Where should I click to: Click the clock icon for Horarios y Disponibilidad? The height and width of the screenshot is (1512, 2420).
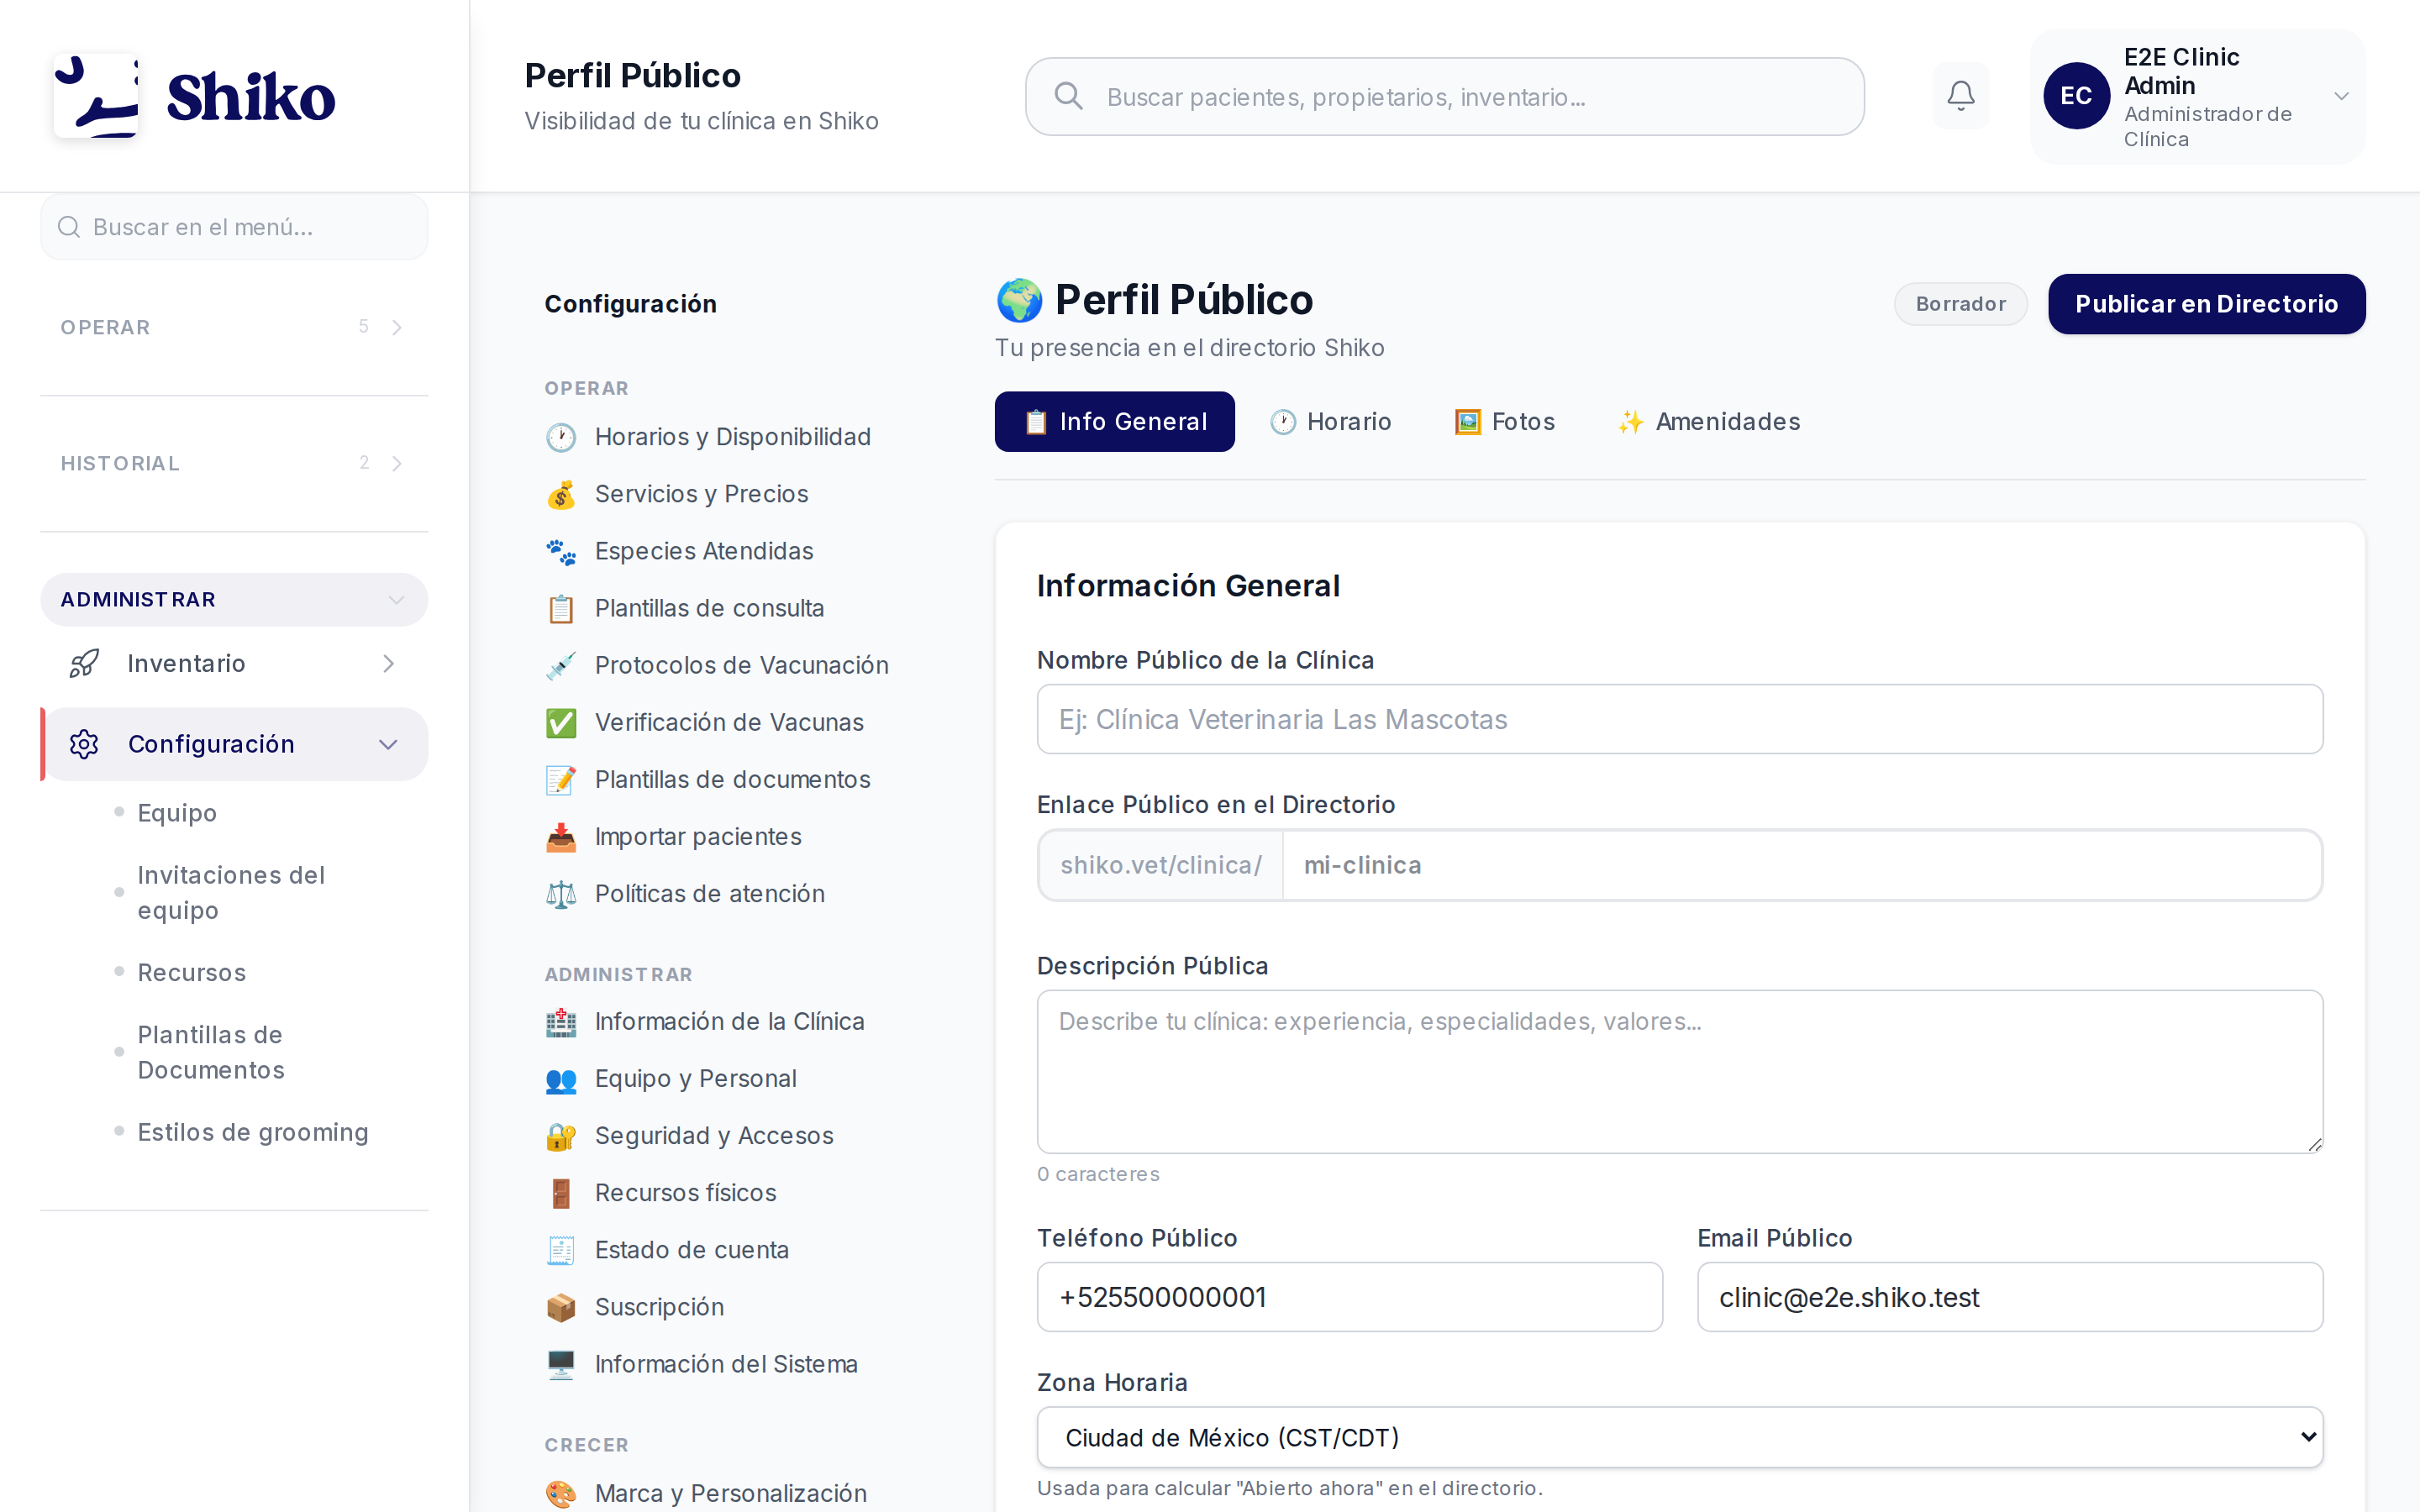point(561,437)
